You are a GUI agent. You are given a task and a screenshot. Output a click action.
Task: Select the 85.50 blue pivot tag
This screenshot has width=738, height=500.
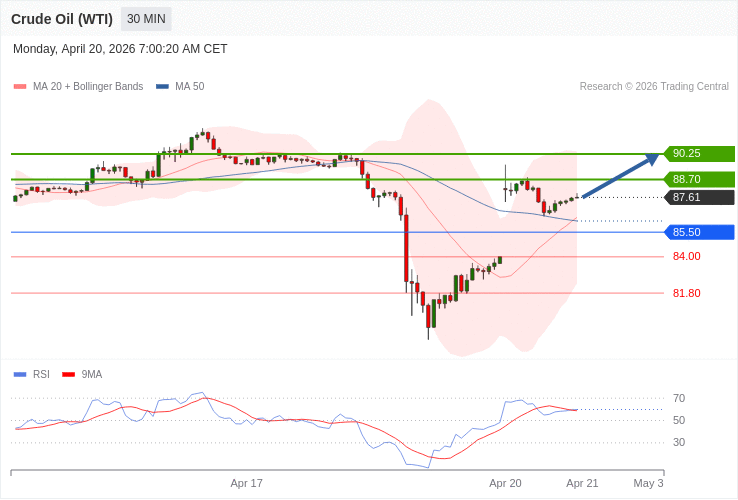click(x=699, y=232)
